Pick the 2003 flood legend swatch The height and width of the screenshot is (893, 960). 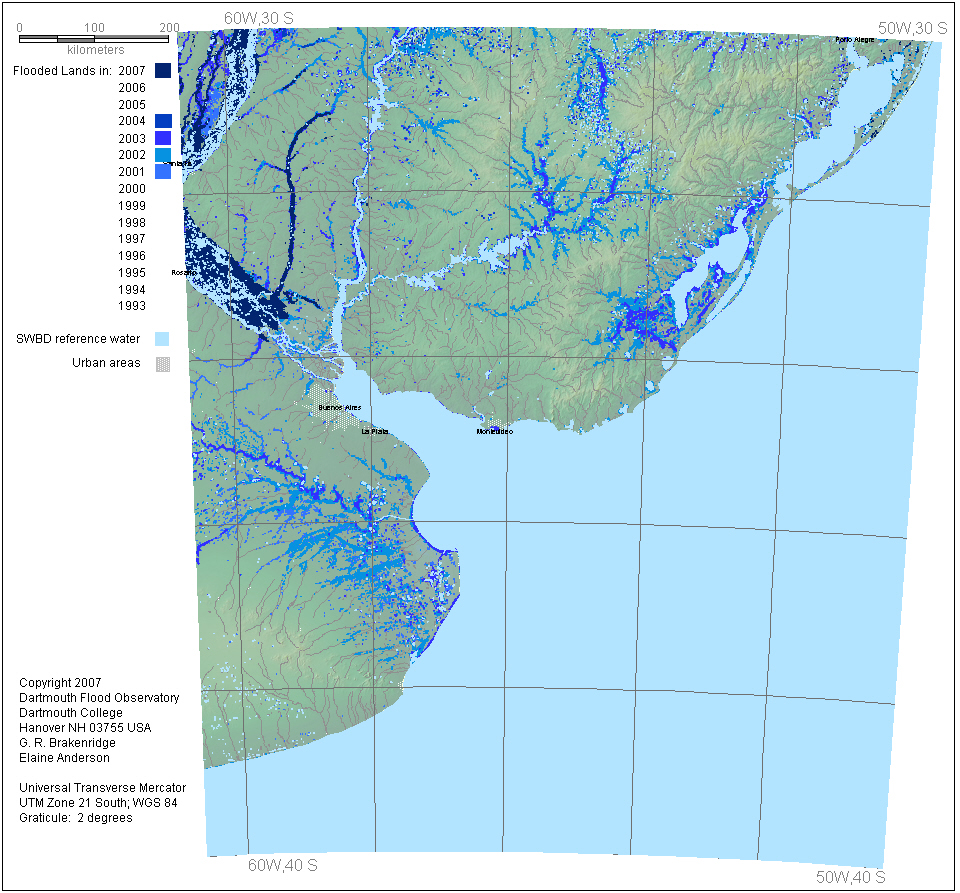(162, 138)
